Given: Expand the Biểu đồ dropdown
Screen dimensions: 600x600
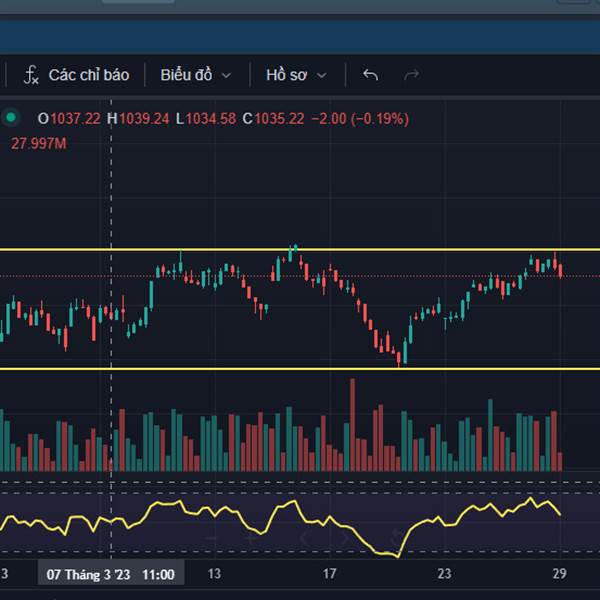Looking at the screenshot, I should (x=195, y=75).
